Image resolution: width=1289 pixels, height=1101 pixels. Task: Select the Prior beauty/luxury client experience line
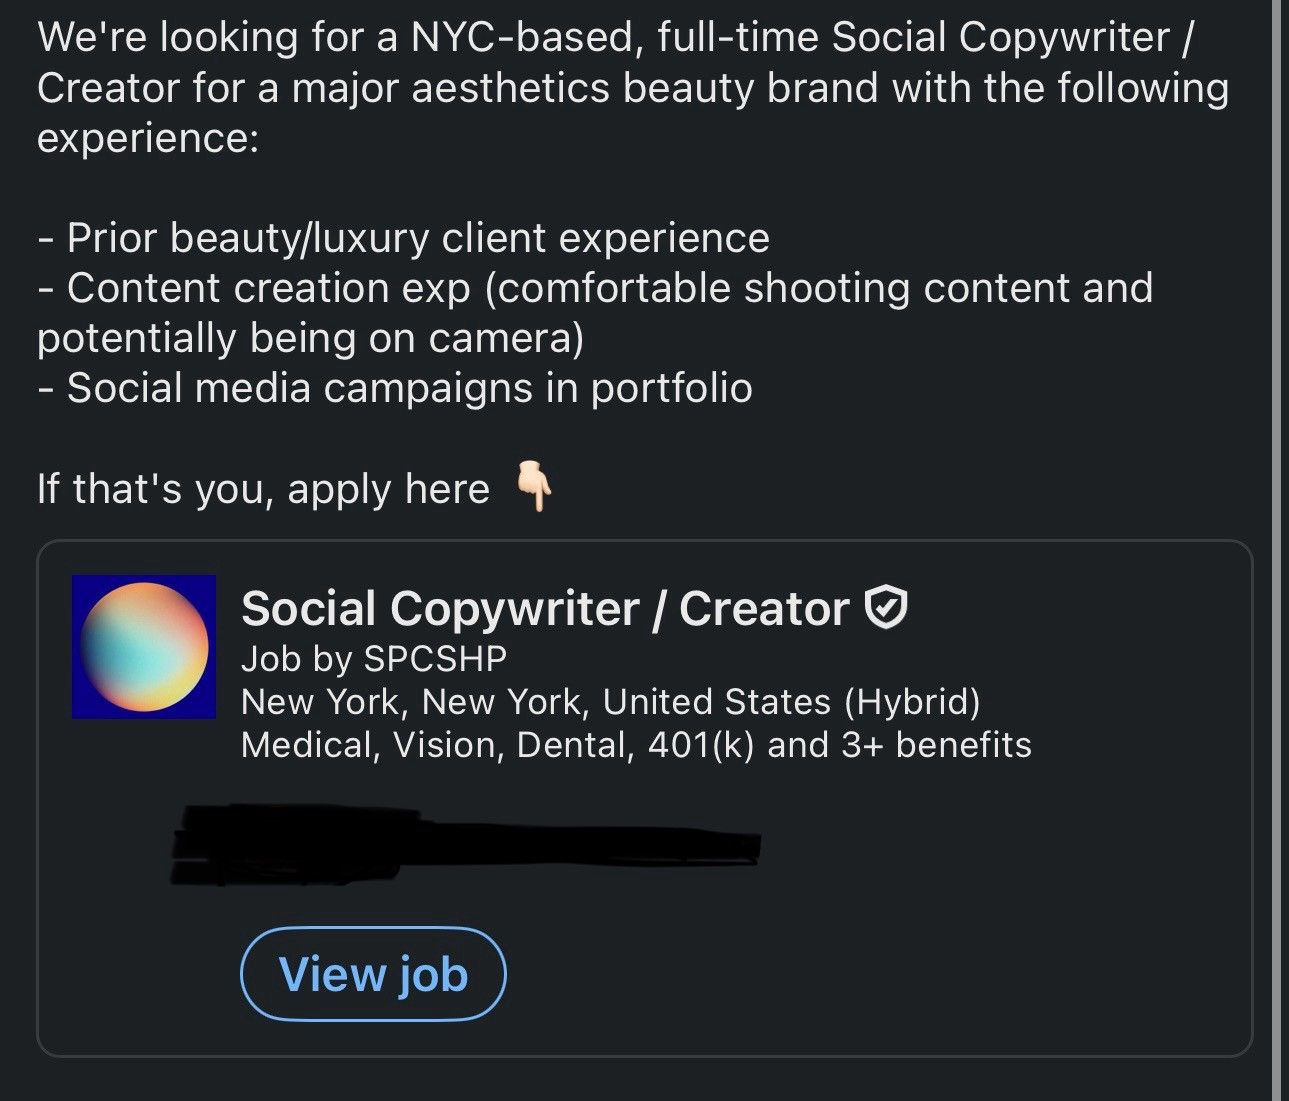tap(403, 238)
